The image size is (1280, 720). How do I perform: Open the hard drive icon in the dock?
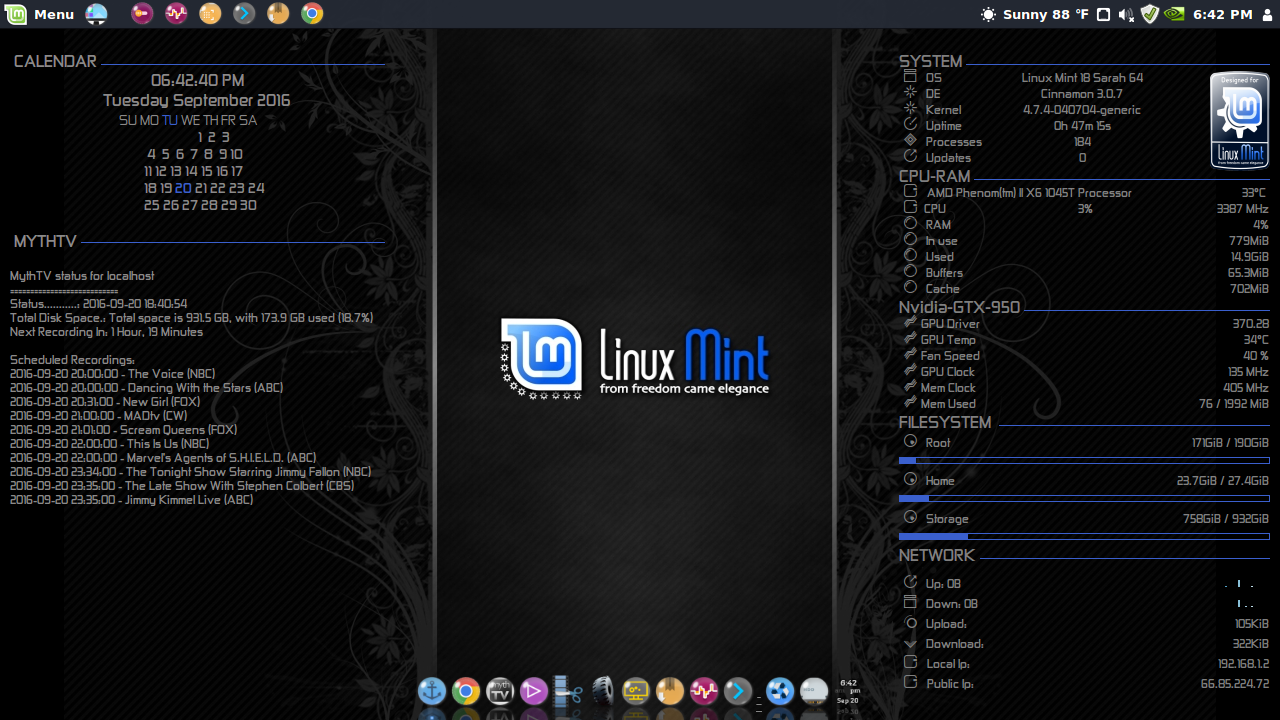[x=814, y=691]
